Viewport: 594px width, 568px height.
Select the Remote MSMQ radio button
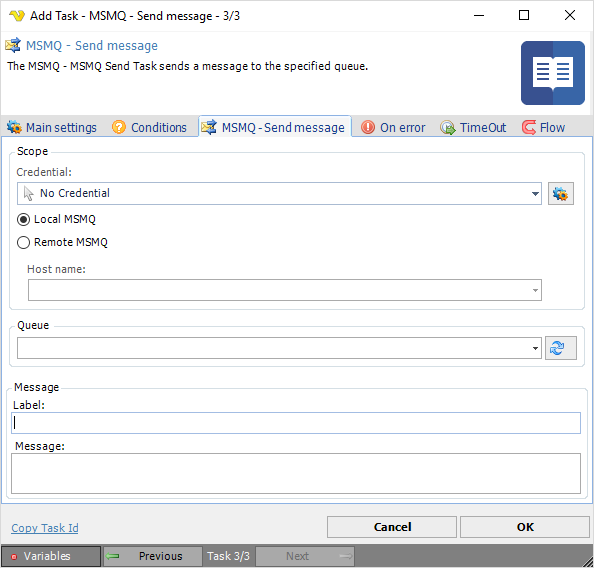click(23, 243)
